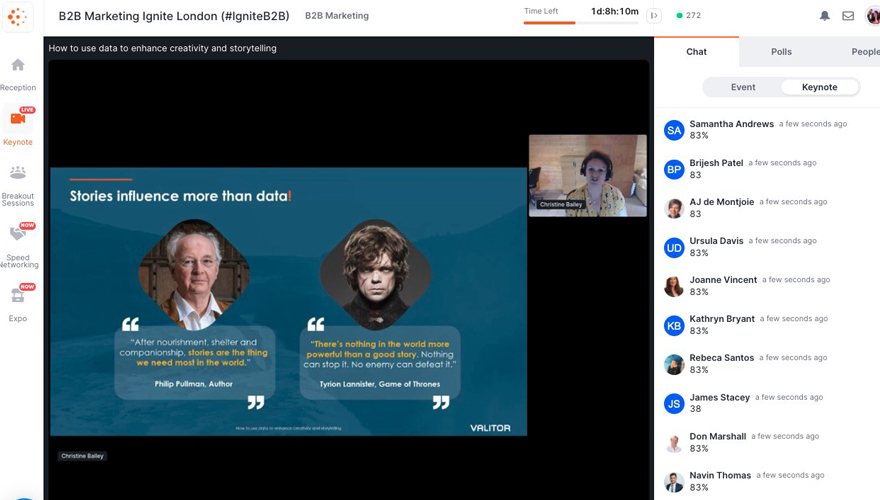Click the Hopin logo icon
This screenshot has width=880, height=500.
click(17, 17)
